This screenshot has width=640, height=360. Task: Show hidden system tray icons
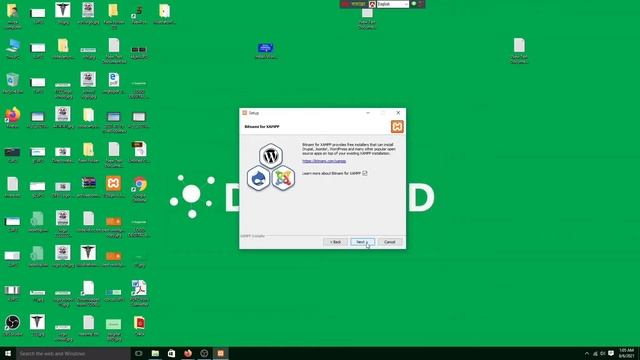point(587,353)
